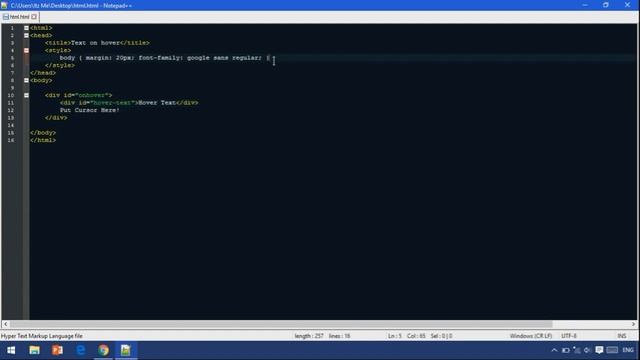Click line number 9 in the margin

pyautogui.click(x=12, y=88)
